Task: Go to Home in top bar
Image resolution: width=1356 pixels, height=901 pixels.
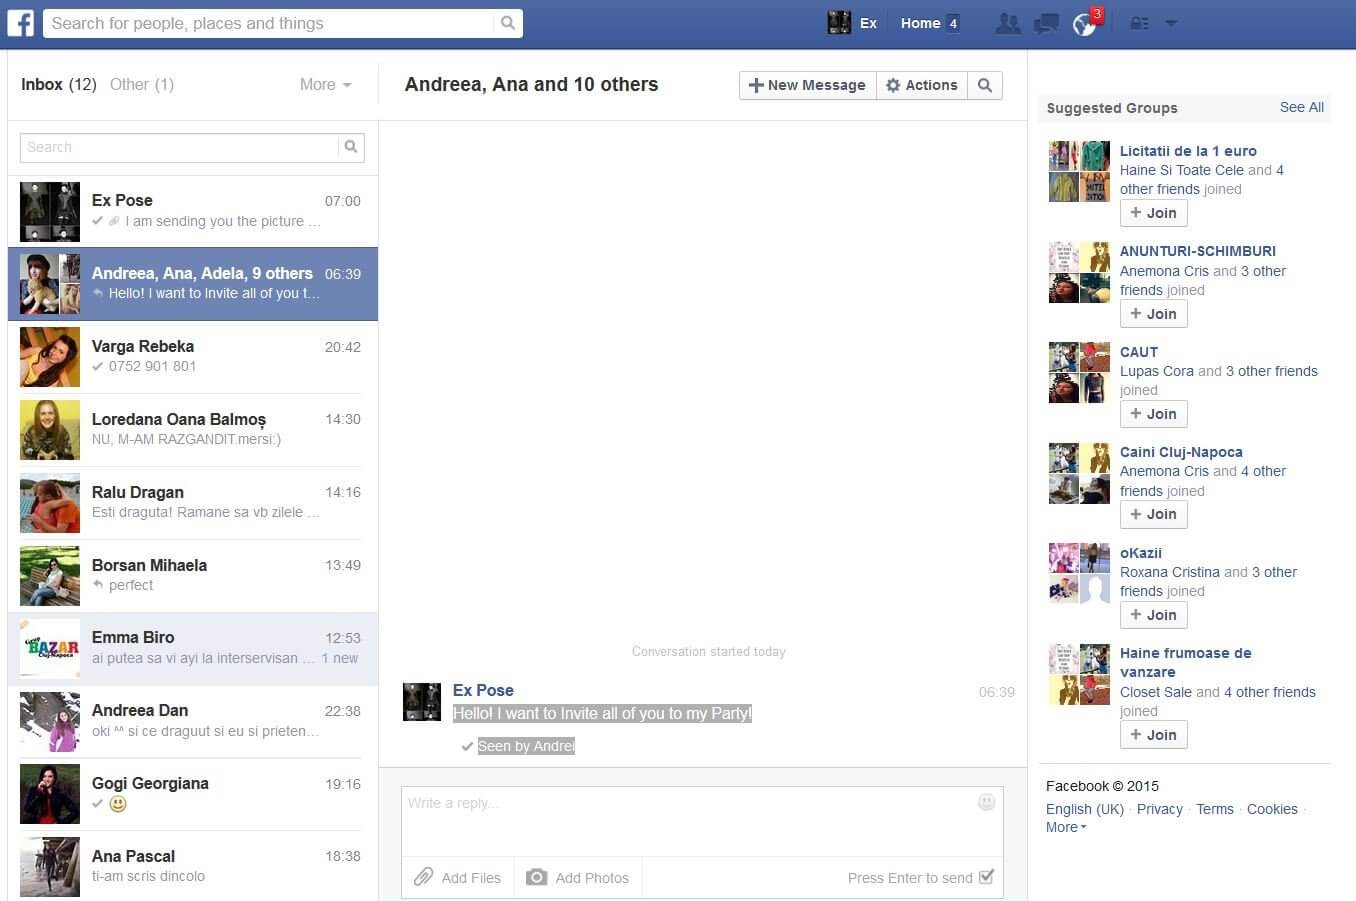Action: (920, 23)
